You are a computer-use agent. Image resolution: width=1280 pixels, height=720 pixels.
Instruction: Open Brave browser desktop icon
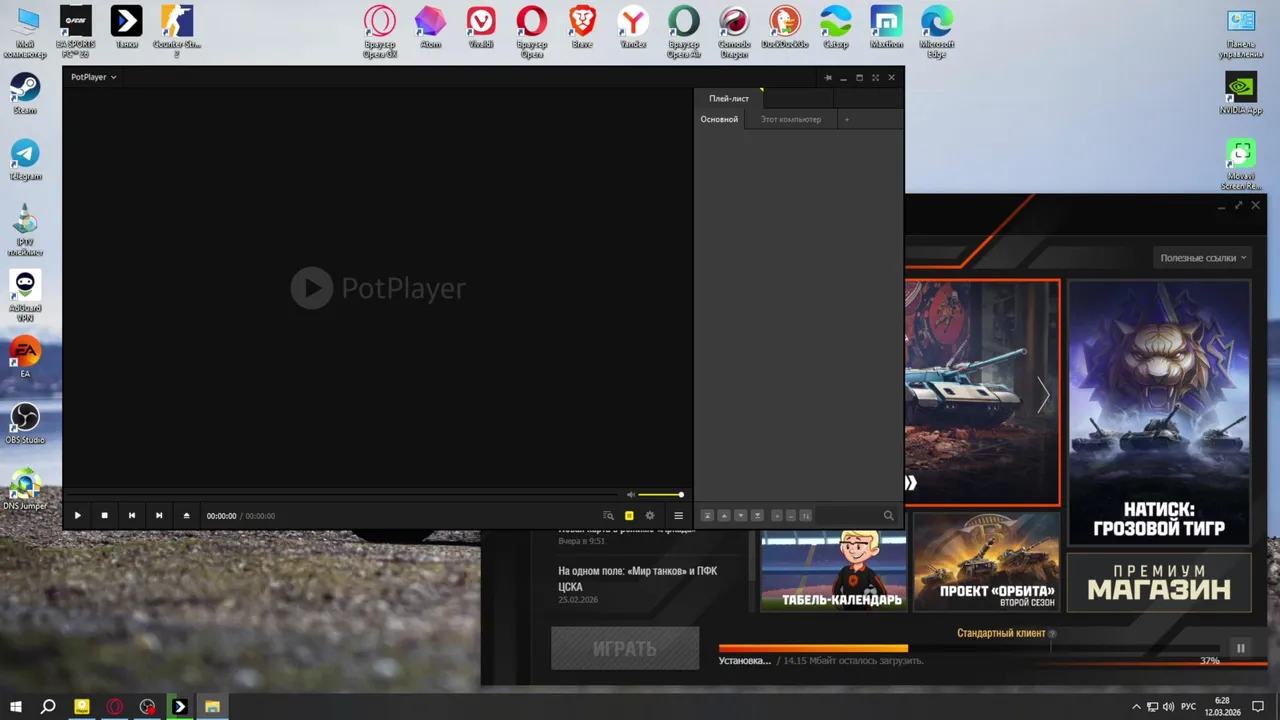click(x=582, y=27)
